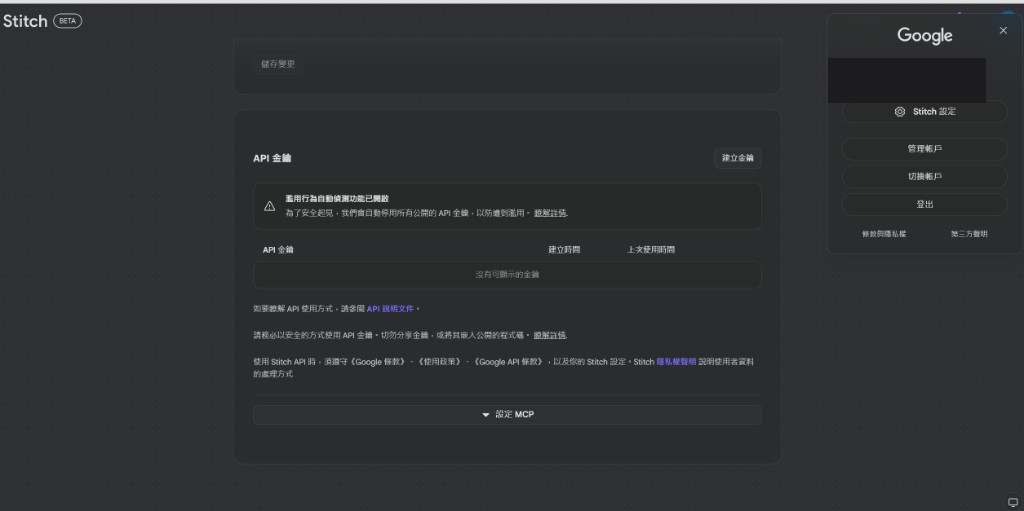Viewport: 1024px width, 511px height.
Task: Close the Google account panel
Action: 1003,30
